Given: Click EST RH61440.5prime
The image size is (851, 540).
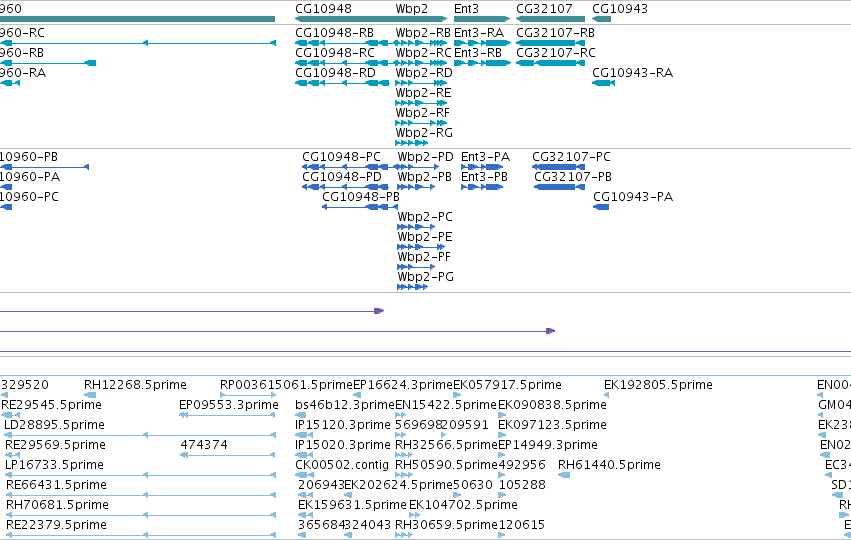Looking at the screenshot, I should pos(609,465).
